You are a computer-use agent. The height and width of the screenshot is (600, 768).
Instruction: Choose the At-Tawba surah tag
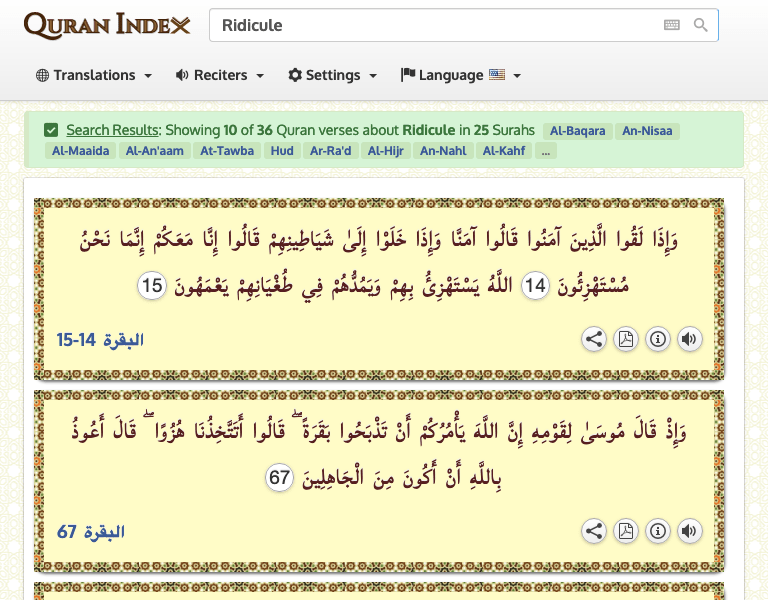pyautogui.click(x=227, y=151)
